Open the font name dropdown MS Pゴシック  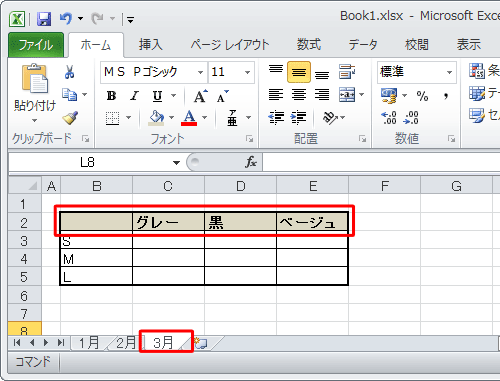pos(200,72)
